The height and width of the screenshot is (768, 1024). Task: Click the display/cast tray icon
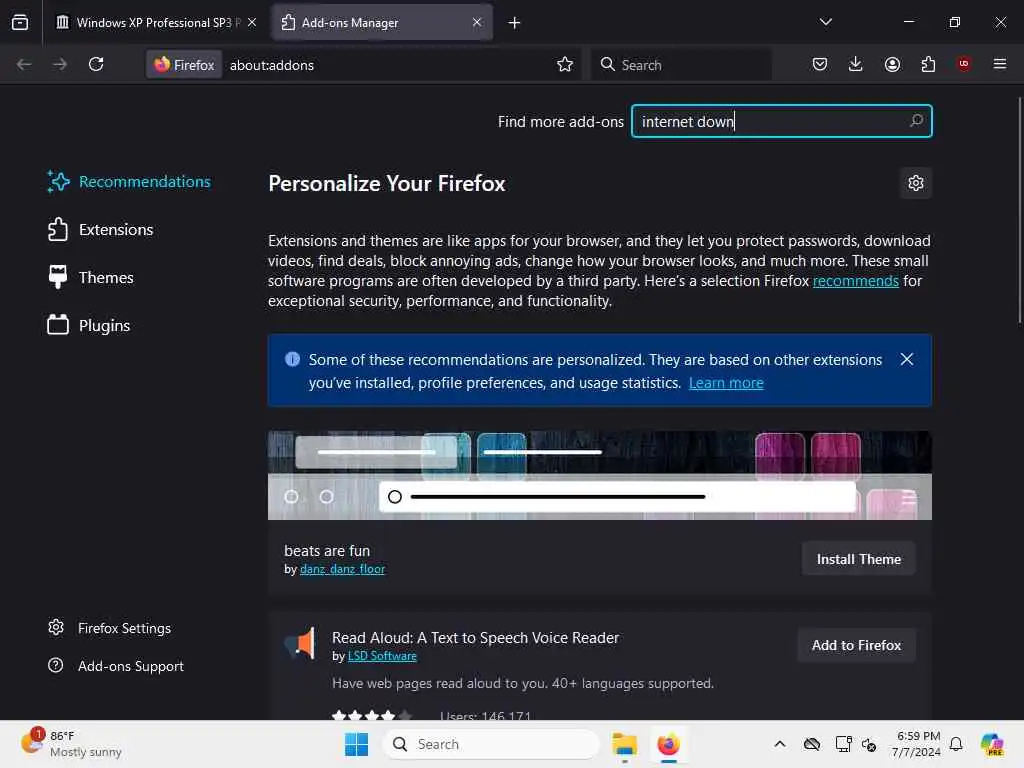point(843,744)
